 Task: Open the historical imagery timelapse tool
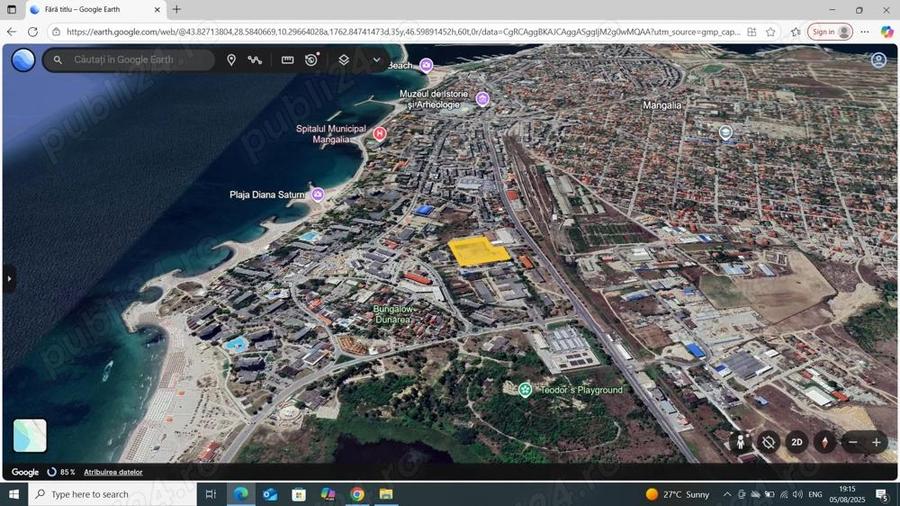tap(312, 60)
